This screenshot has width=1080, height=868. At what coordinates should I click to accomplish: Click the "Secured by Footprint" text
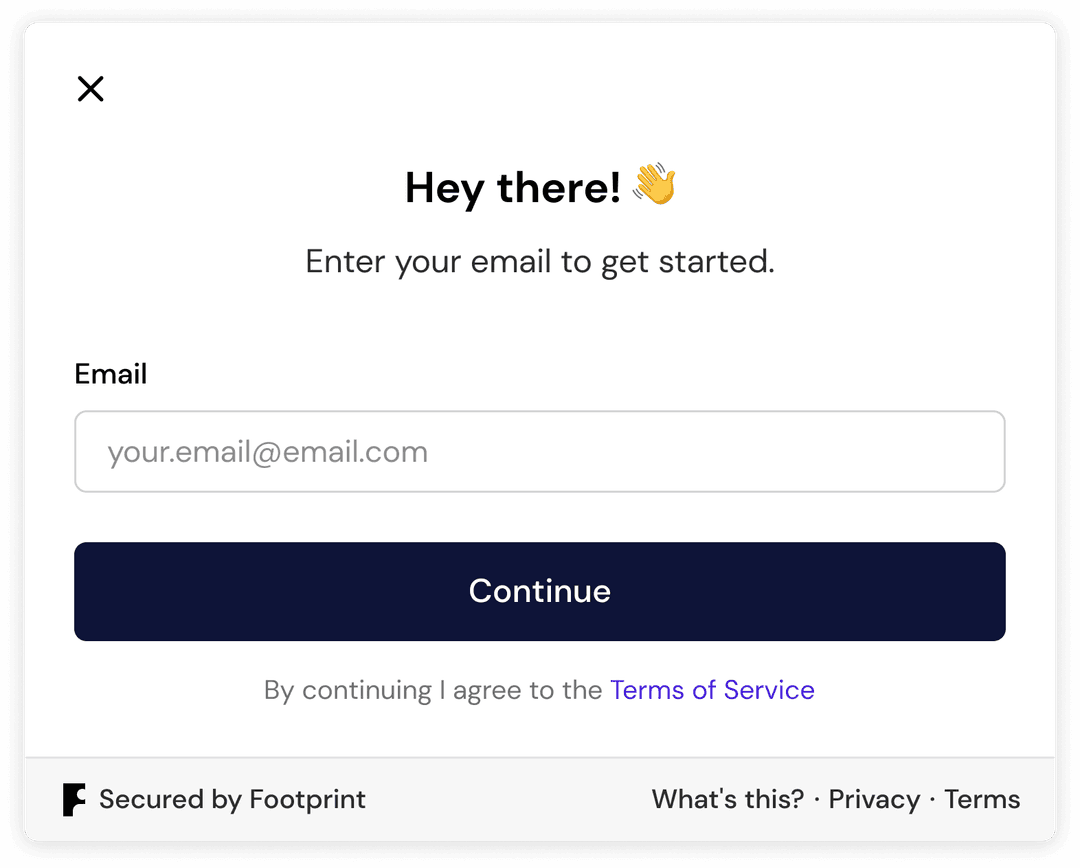tap(232, 800)
